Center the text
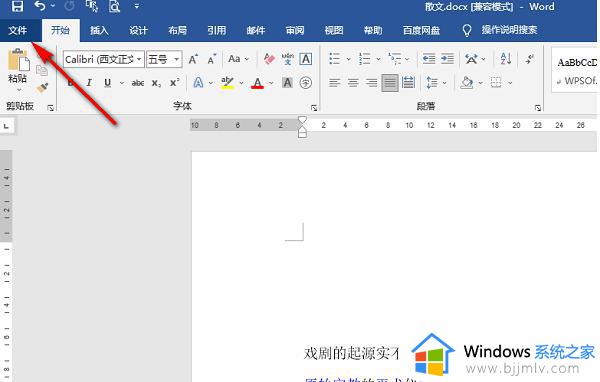The height and width of the screenshot is (382, 600). pyautogui.click(x=353, y=82)
